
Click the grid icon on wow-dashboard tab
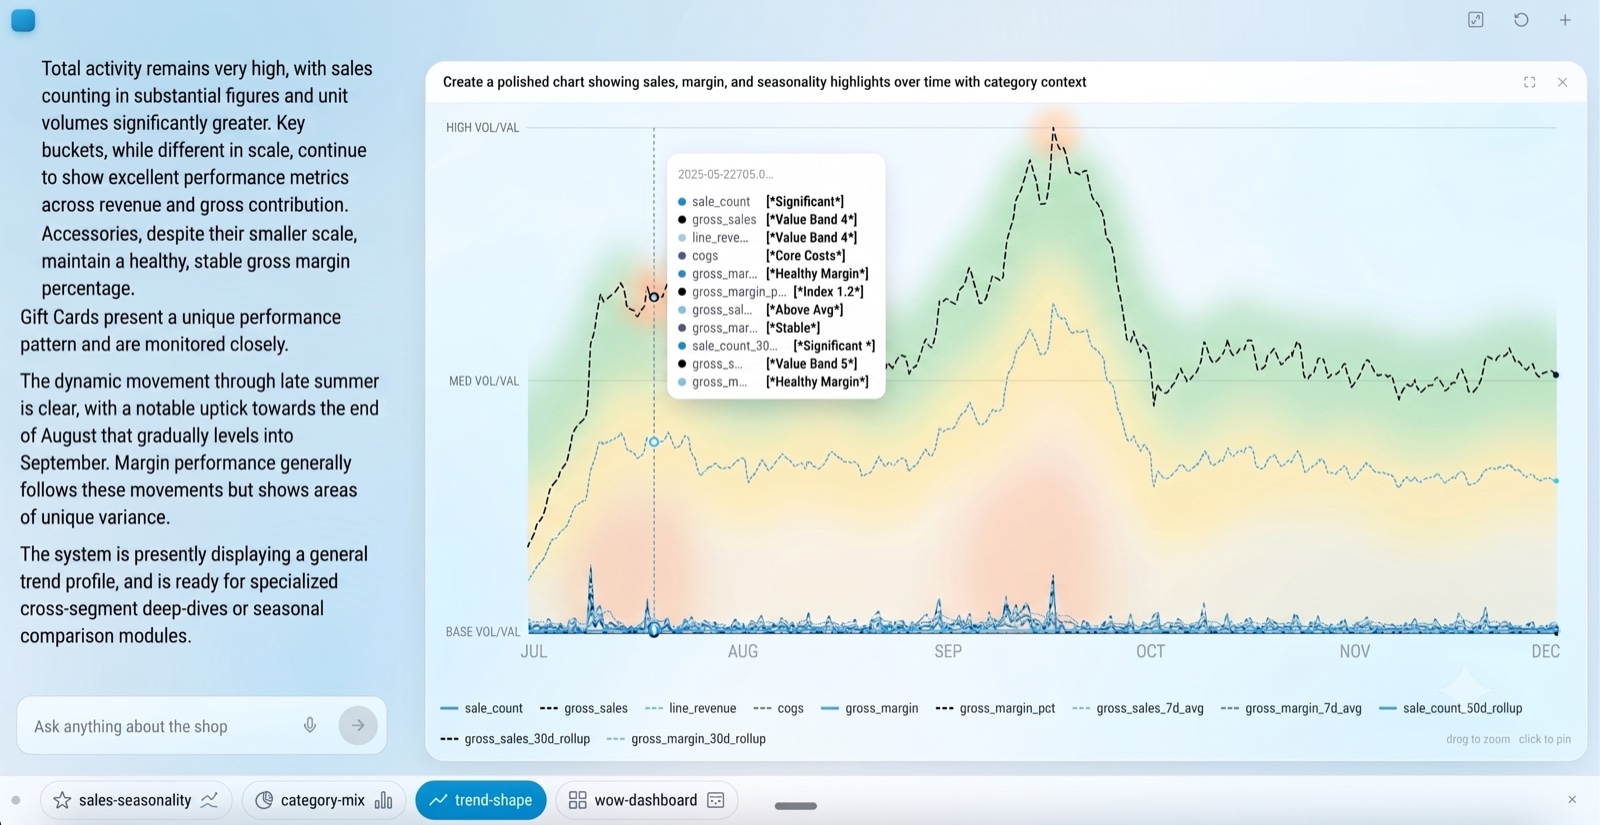tap(577, 800)
